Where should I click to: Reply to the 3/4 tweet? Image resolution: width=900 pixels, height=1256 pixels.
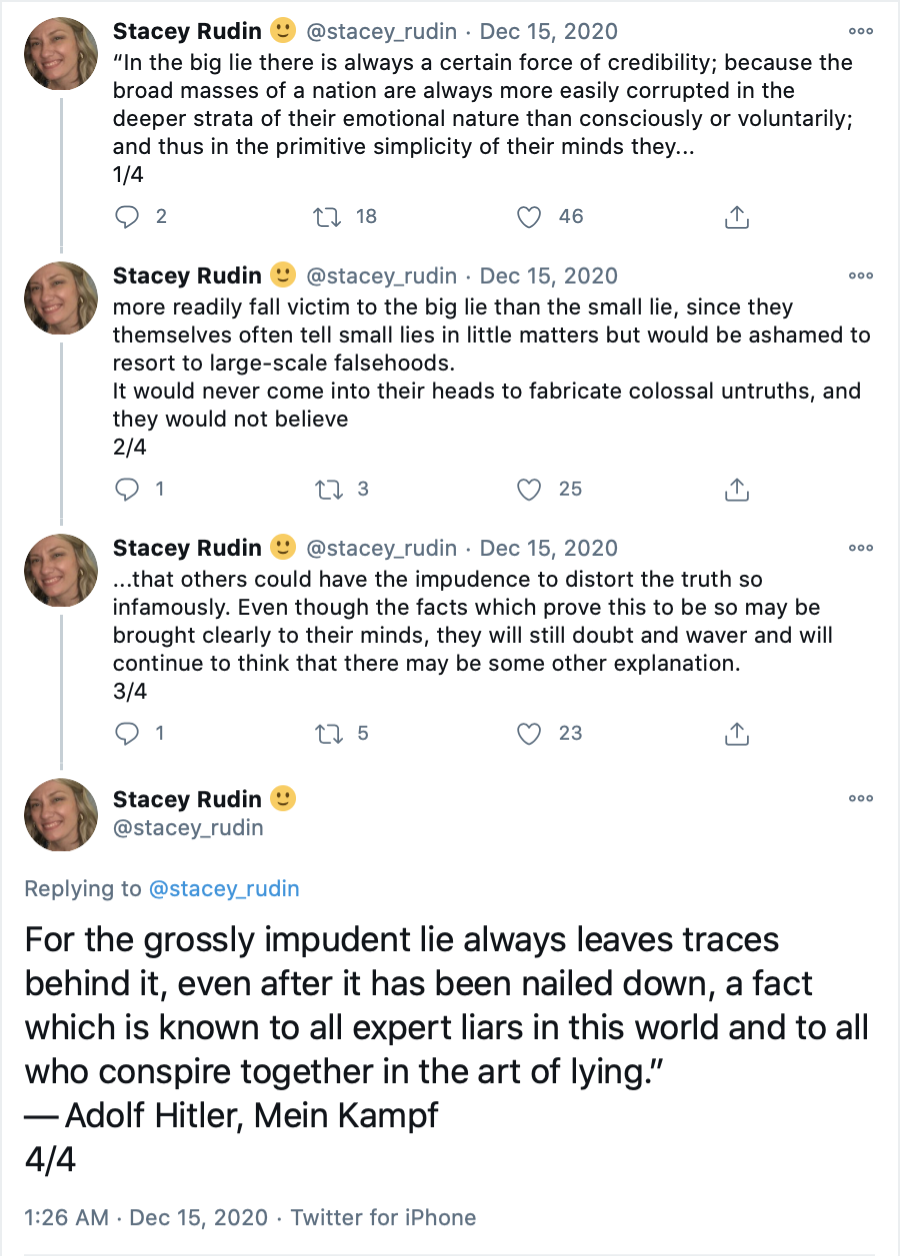click(x=127, y=733)
